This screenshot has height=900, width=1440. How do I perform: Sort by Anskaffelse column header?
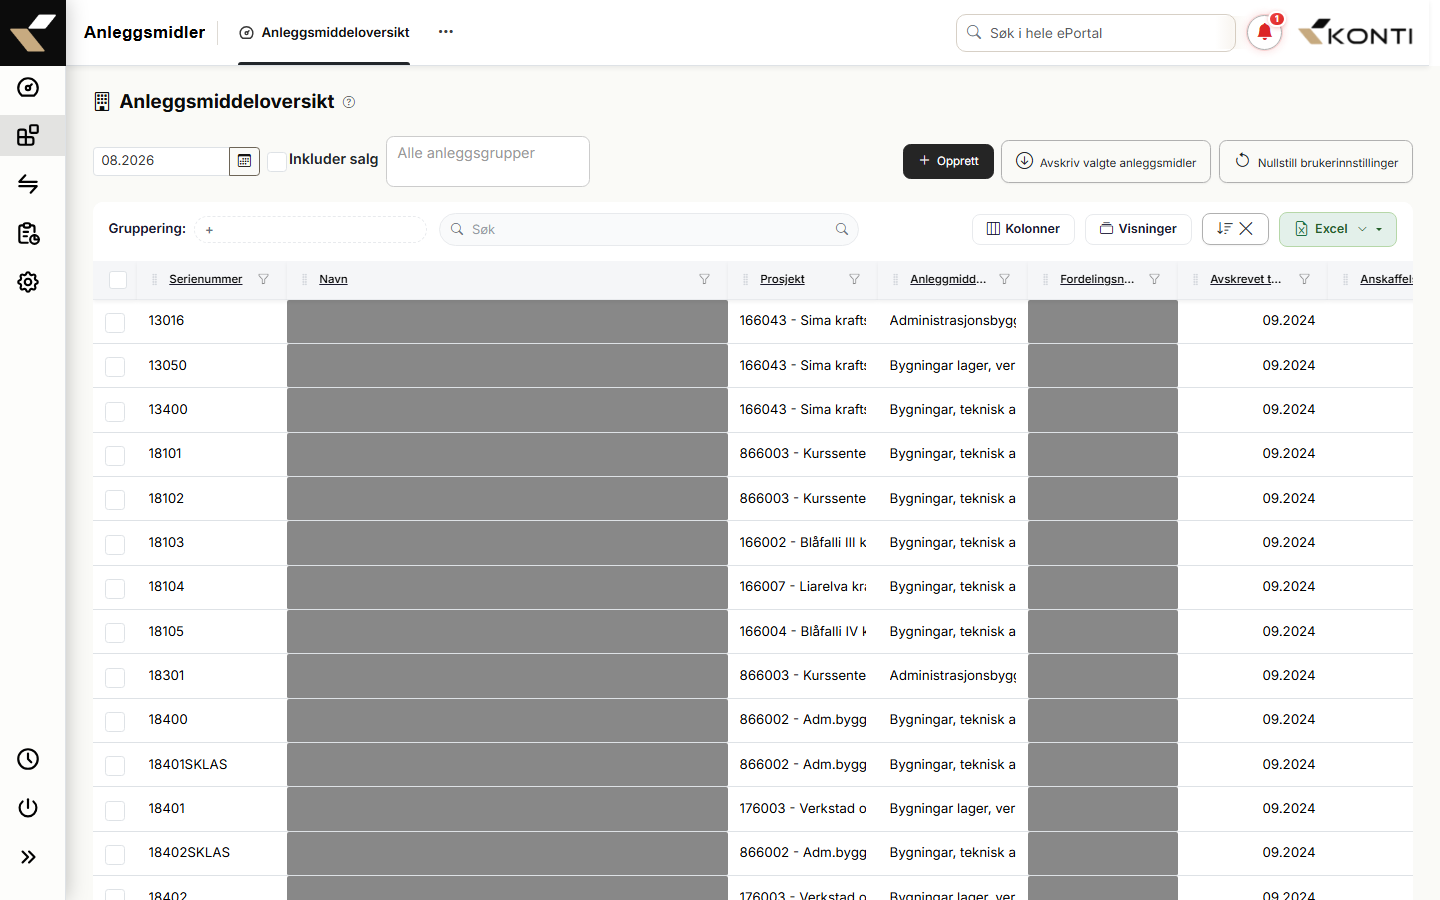pos(1386,279)
